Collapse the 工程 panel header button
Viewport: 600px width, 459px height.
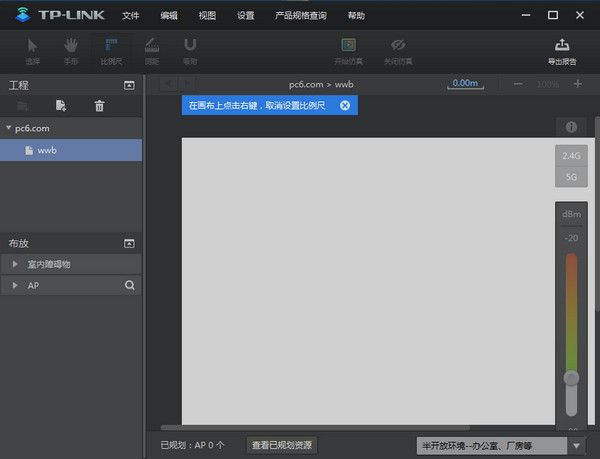tap(129, 86)
